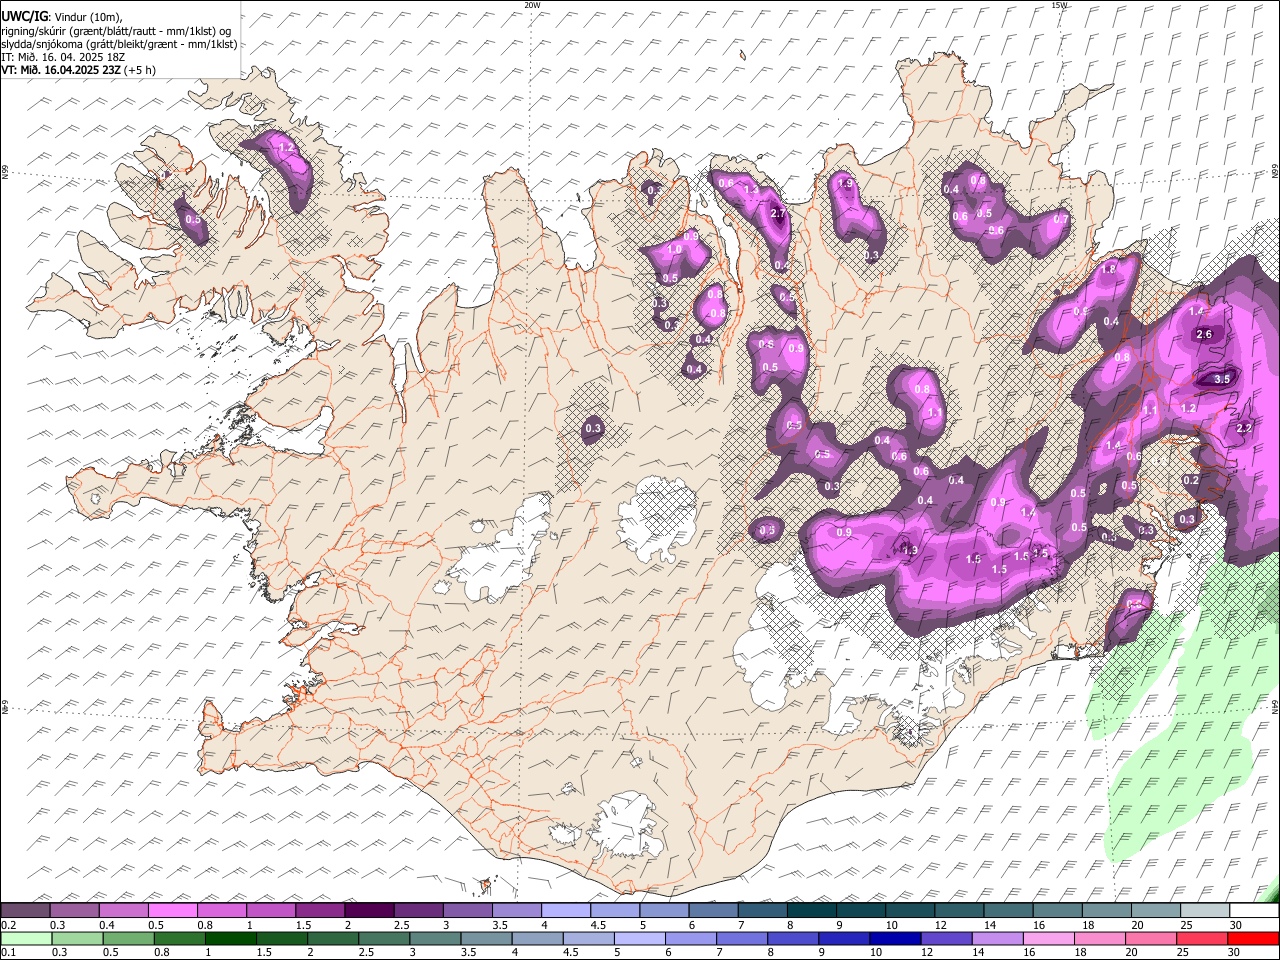Click the "1.8" snowfall value on the map
This screenshot has height=960, width=1280.
(x=1108, y=270)
